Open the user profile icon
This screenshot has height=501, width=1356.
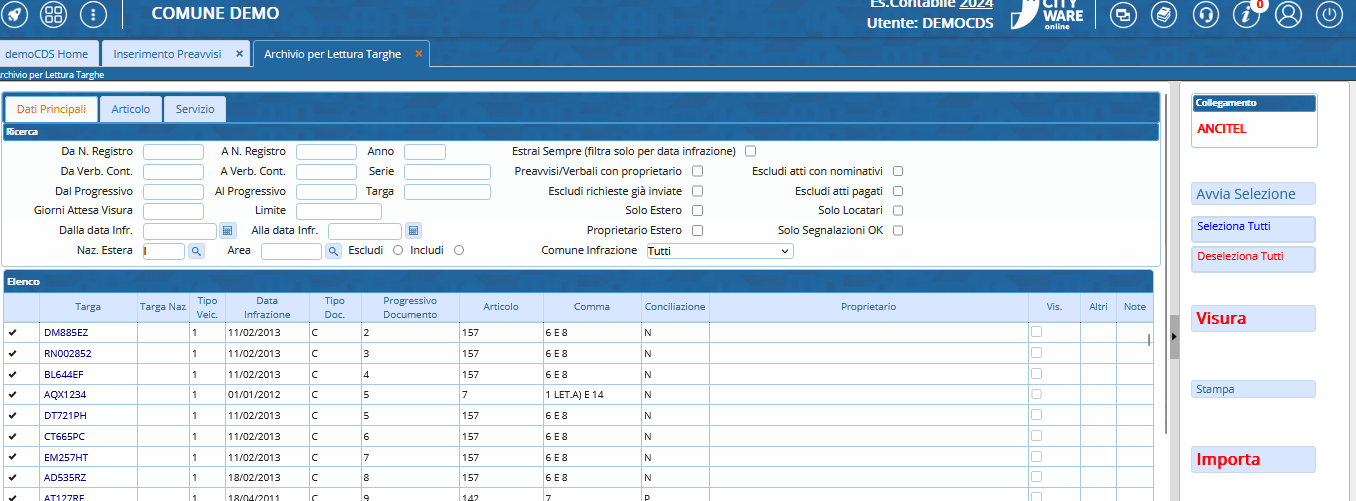coord(1288,14)
